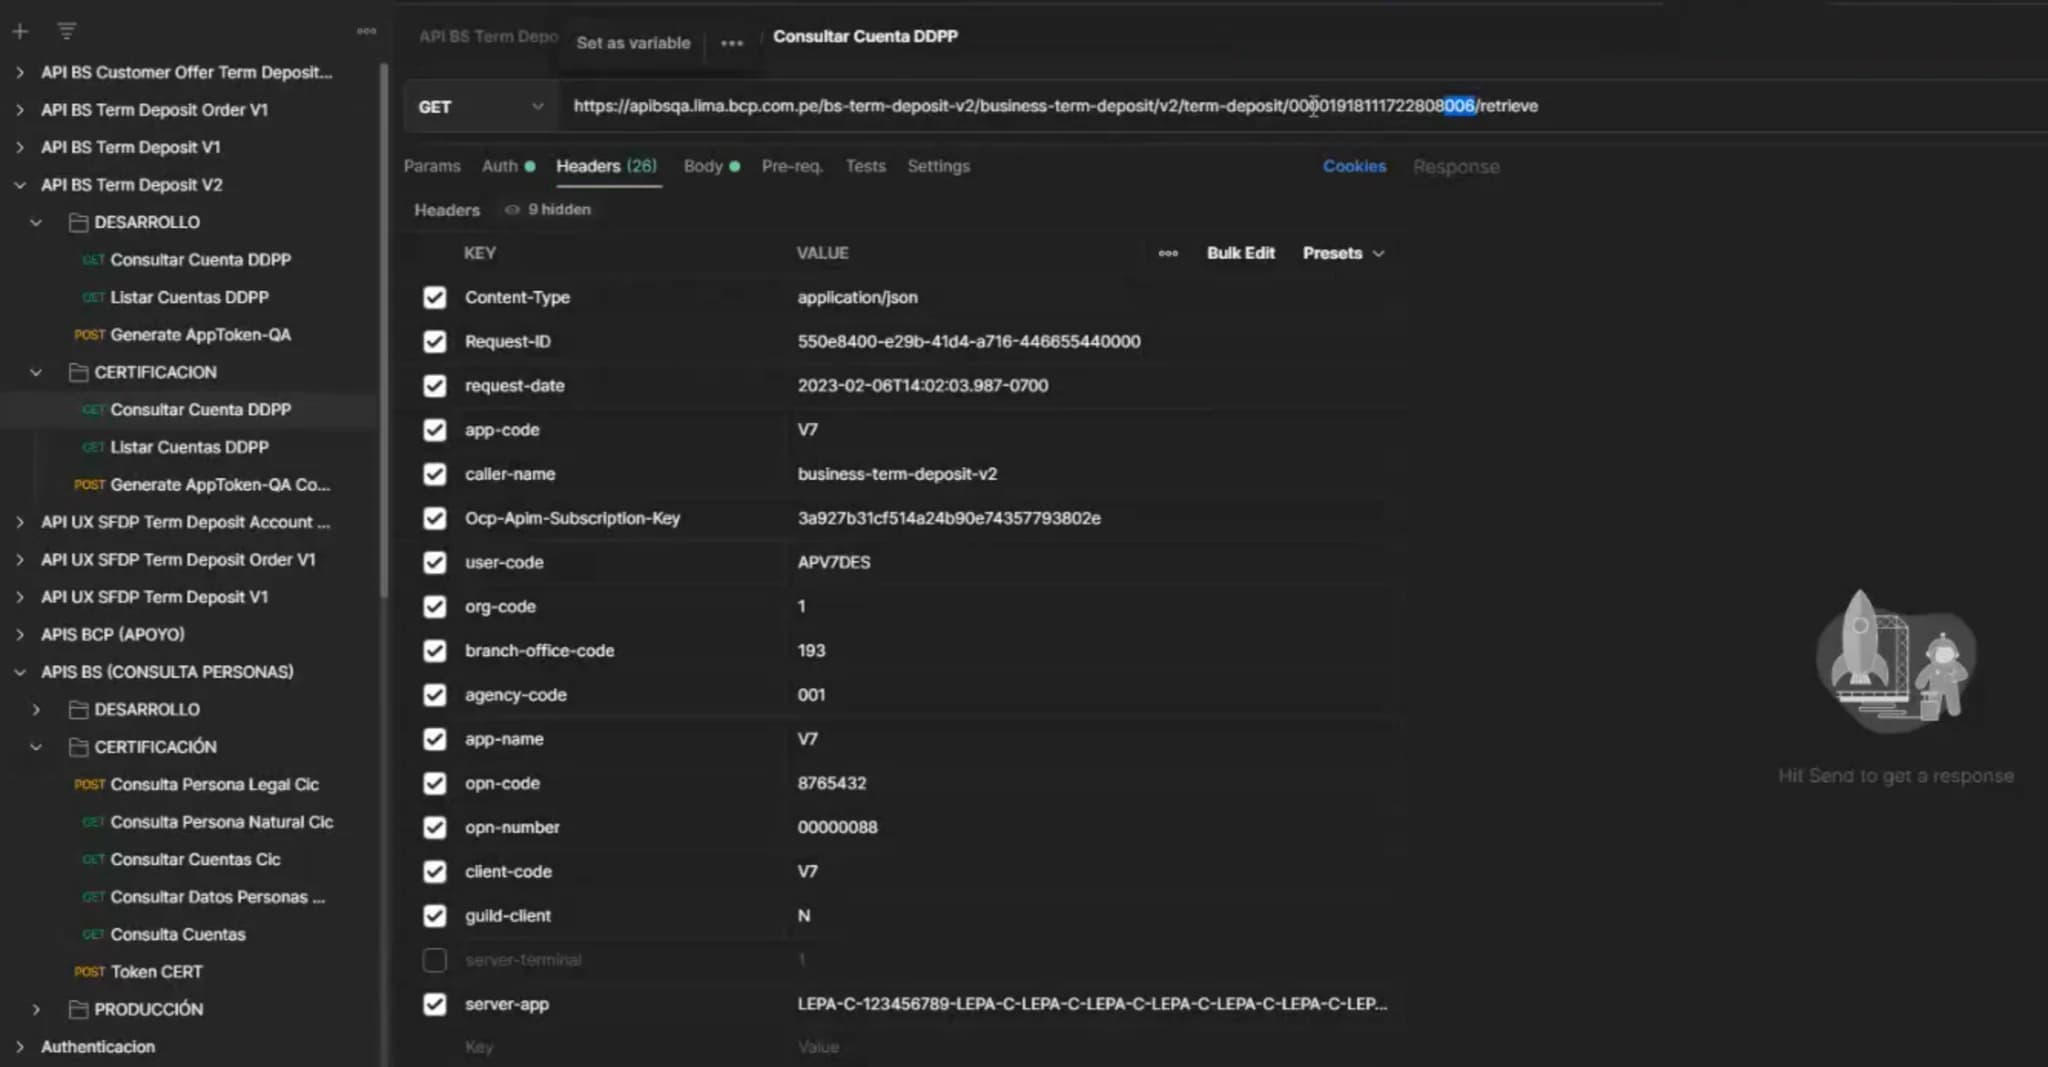Click the branch-office-code value 193
Image resolution: width=2048 pixels, height=1067 pixels.
pyautogui.click(x=811, y=650)
